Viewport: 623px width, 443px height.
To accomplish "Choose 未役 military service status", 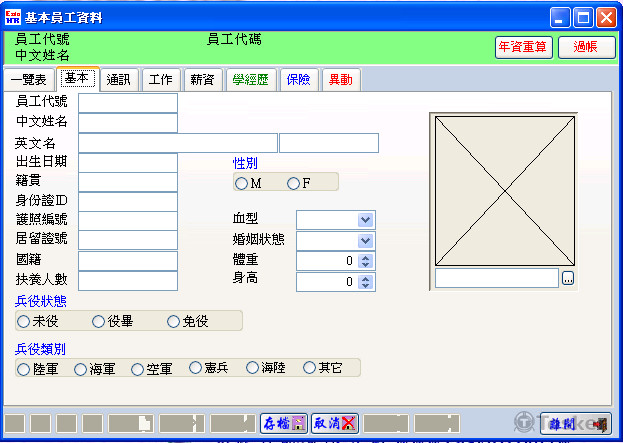I will pos(23,321).
